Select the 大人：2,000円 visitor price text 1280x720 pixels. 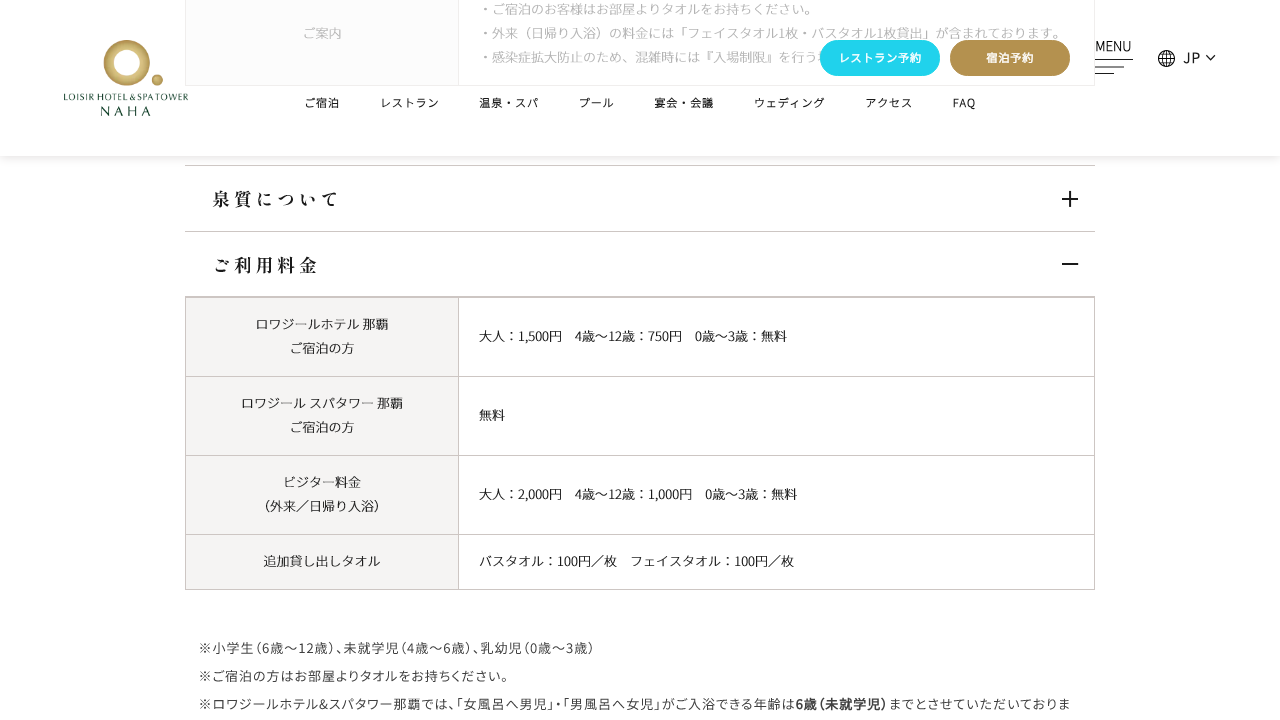tap(521, 495)
